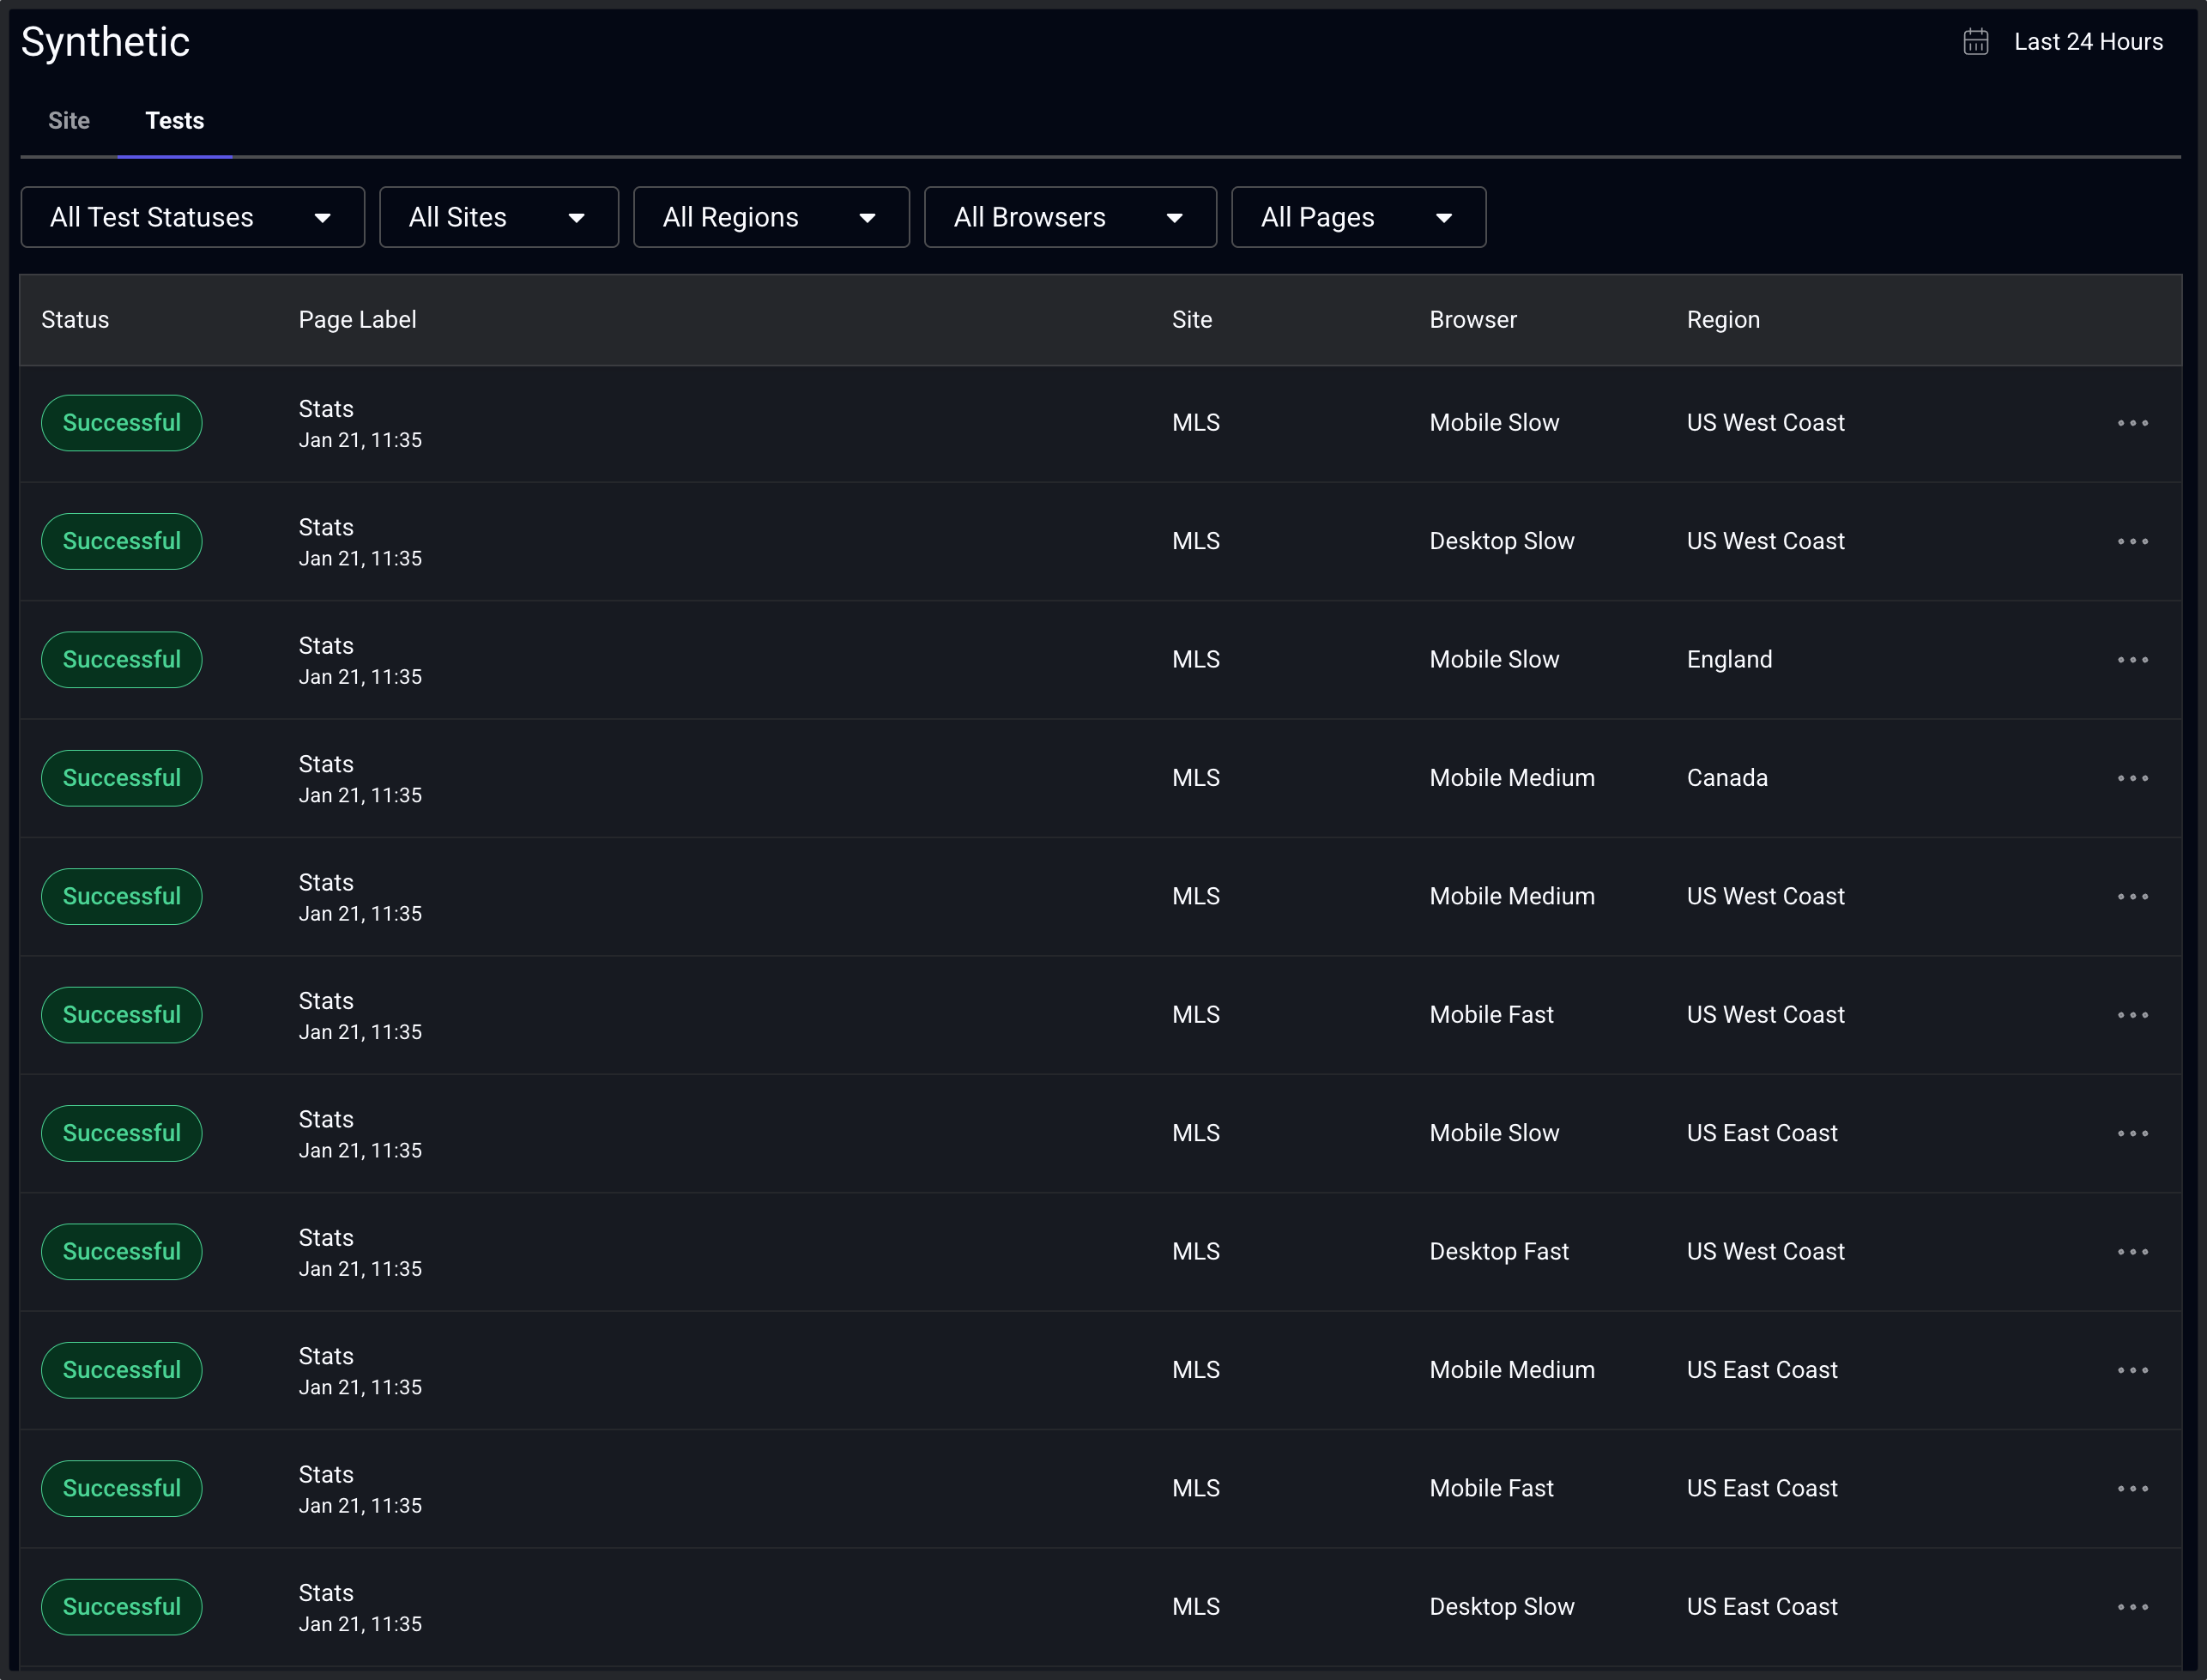The width and height of the screenshot is (2207, 1680).
Task: Open the actions menu for the England test row
Action: (2133, 659)
